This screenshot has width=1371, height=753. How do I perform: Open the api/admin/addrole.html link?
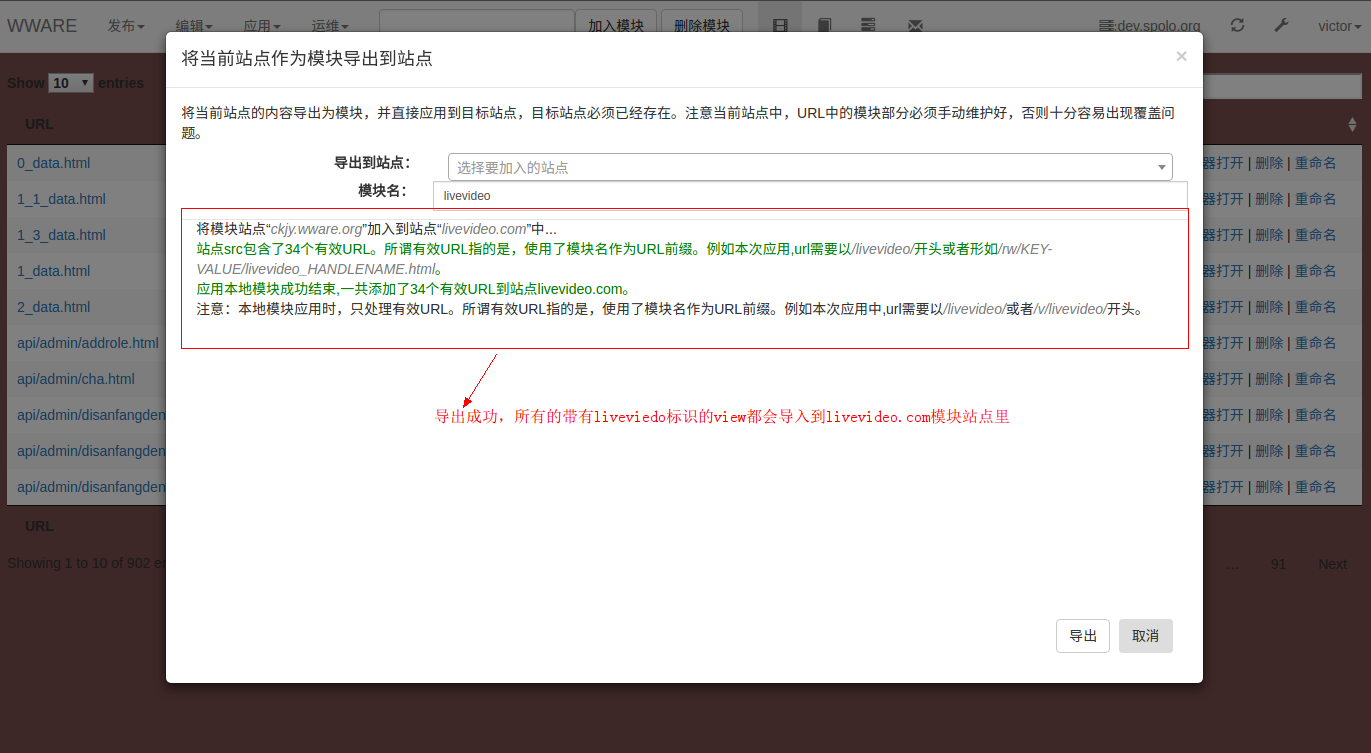click(88, 343)
